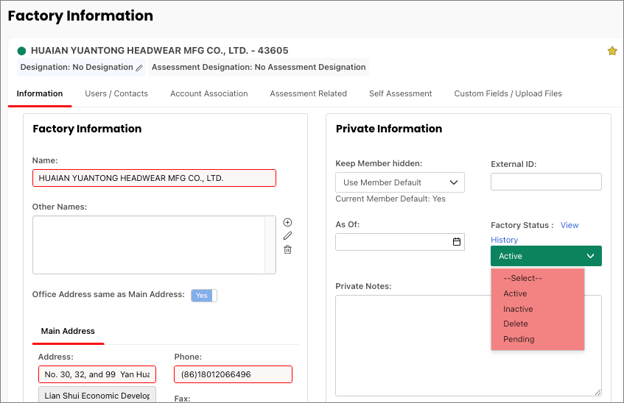624x403 pixels.
Task: Delete other name using trash icon
Action: (x=287, y=249)
